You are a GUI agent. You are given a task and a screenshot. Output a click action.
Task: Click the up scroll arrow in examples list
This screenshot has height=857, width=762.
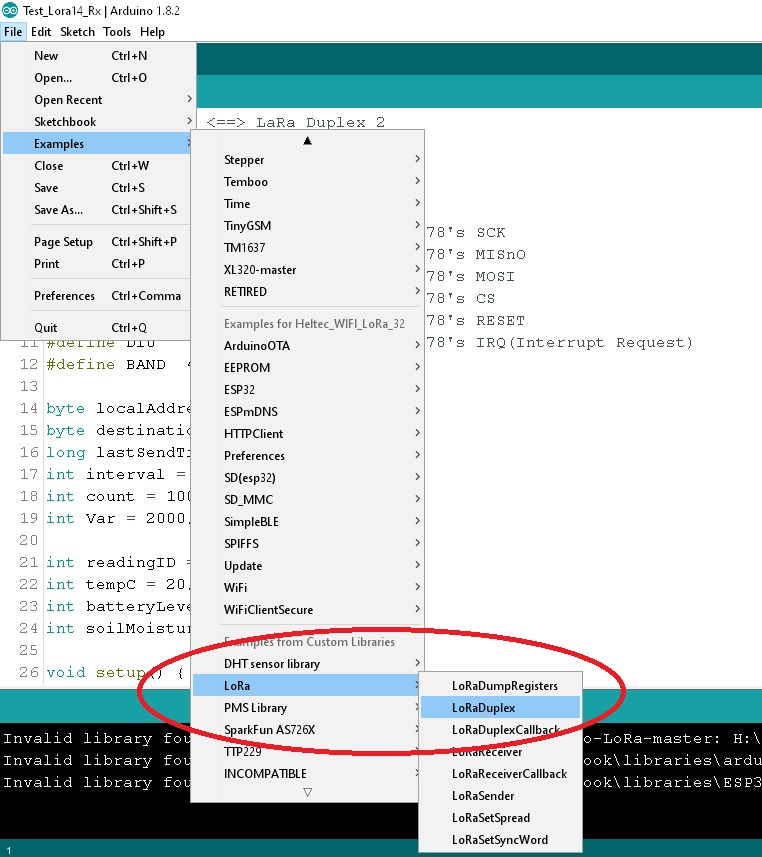point(308,140)
